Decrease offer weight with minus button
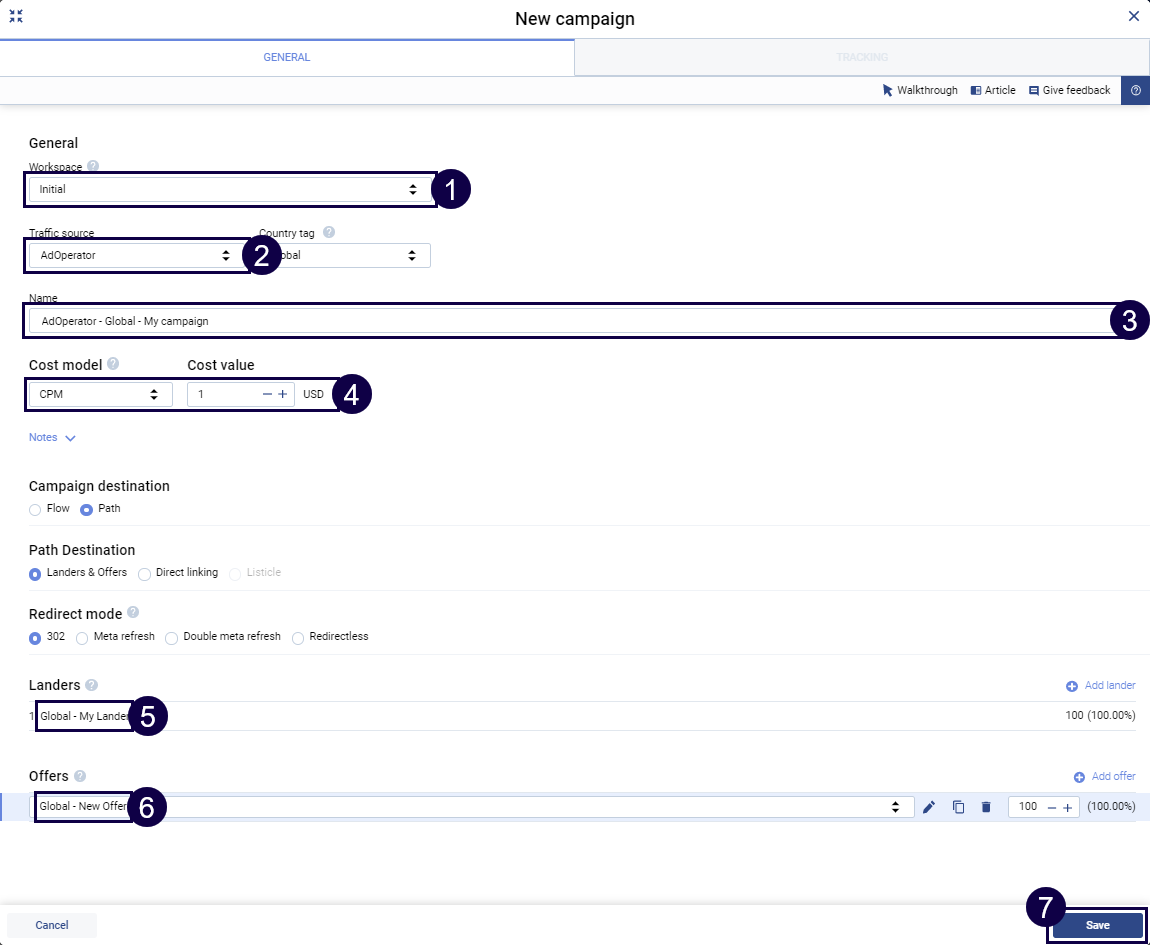This screenshot has height=945, width=1151. pyautogui.click(x=1052, y=807)
